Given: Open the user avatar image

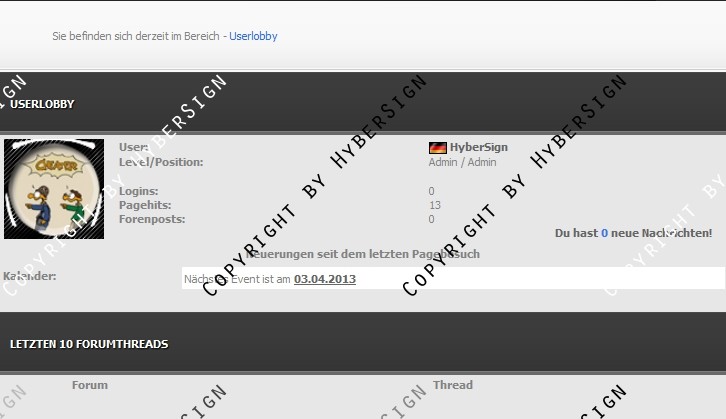Looking at the screenshot, I should pyautogui.click(x=54, y=189).
